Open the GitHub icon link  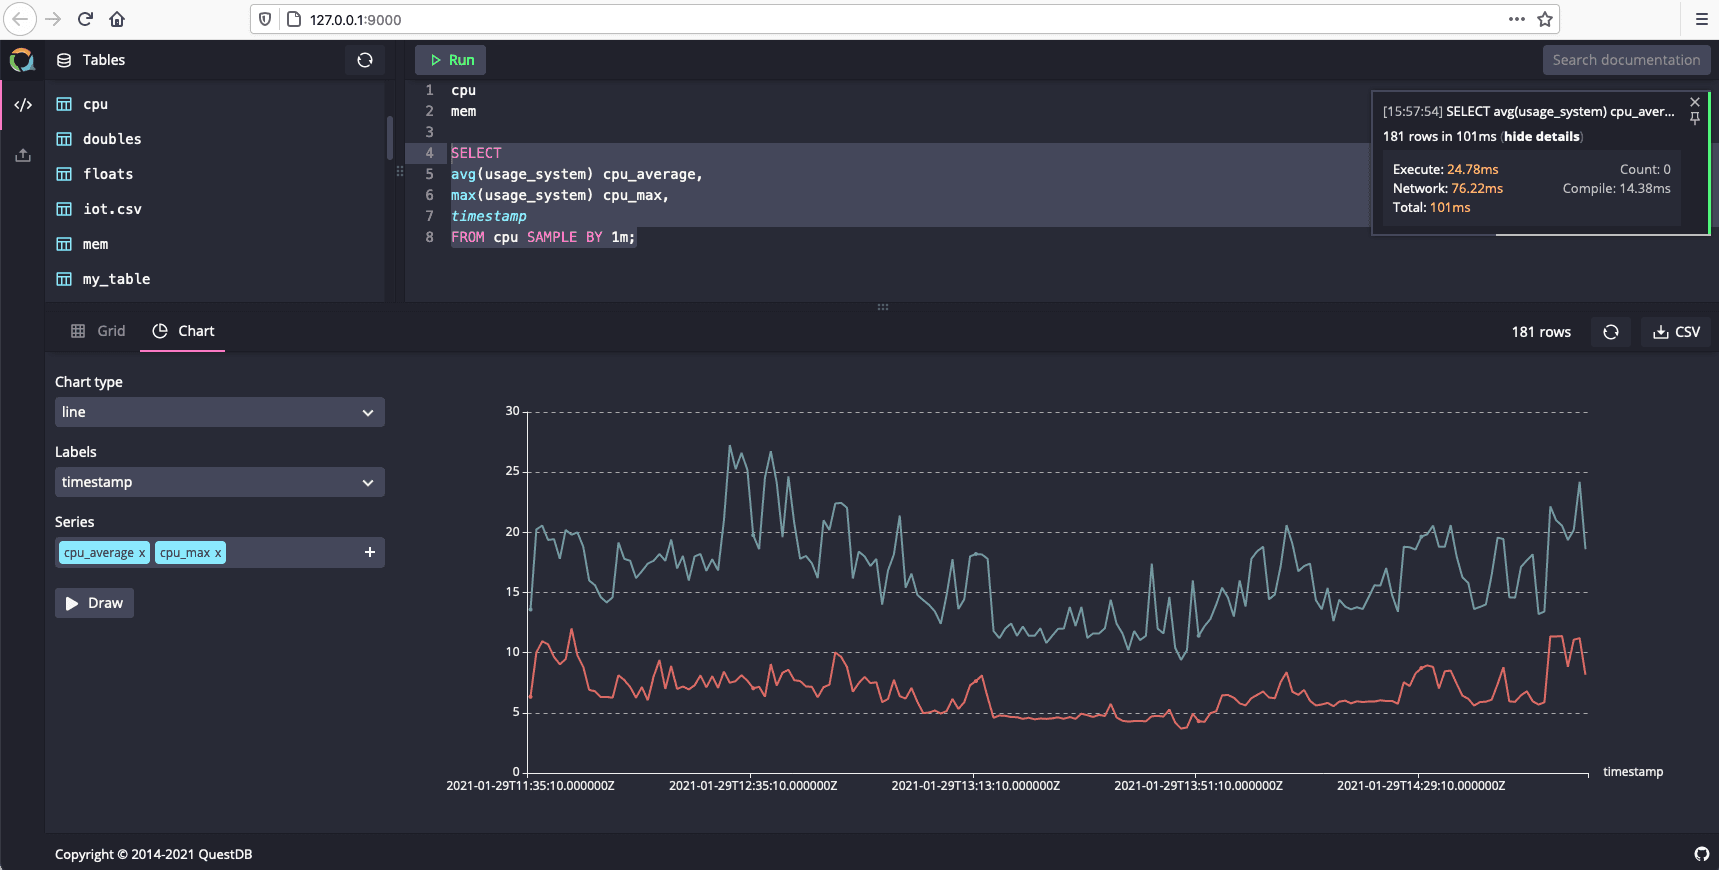tap(1702, 854)
